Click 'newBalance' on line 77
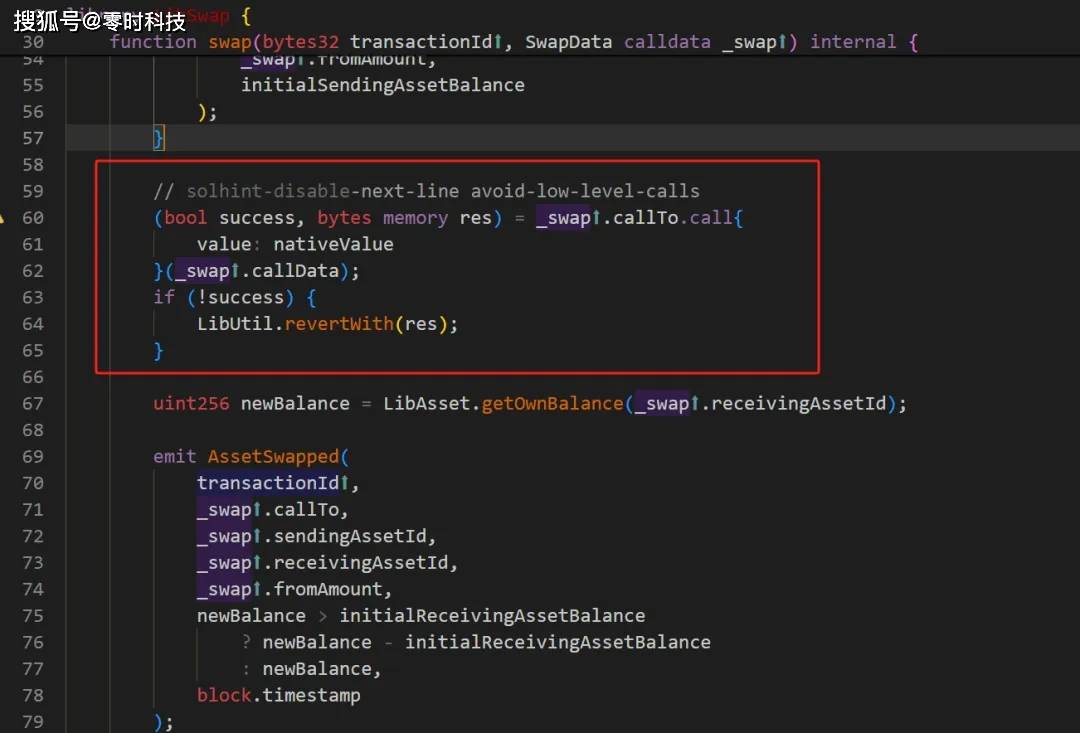Screen dimensions: 1080x733 point(317,668)
